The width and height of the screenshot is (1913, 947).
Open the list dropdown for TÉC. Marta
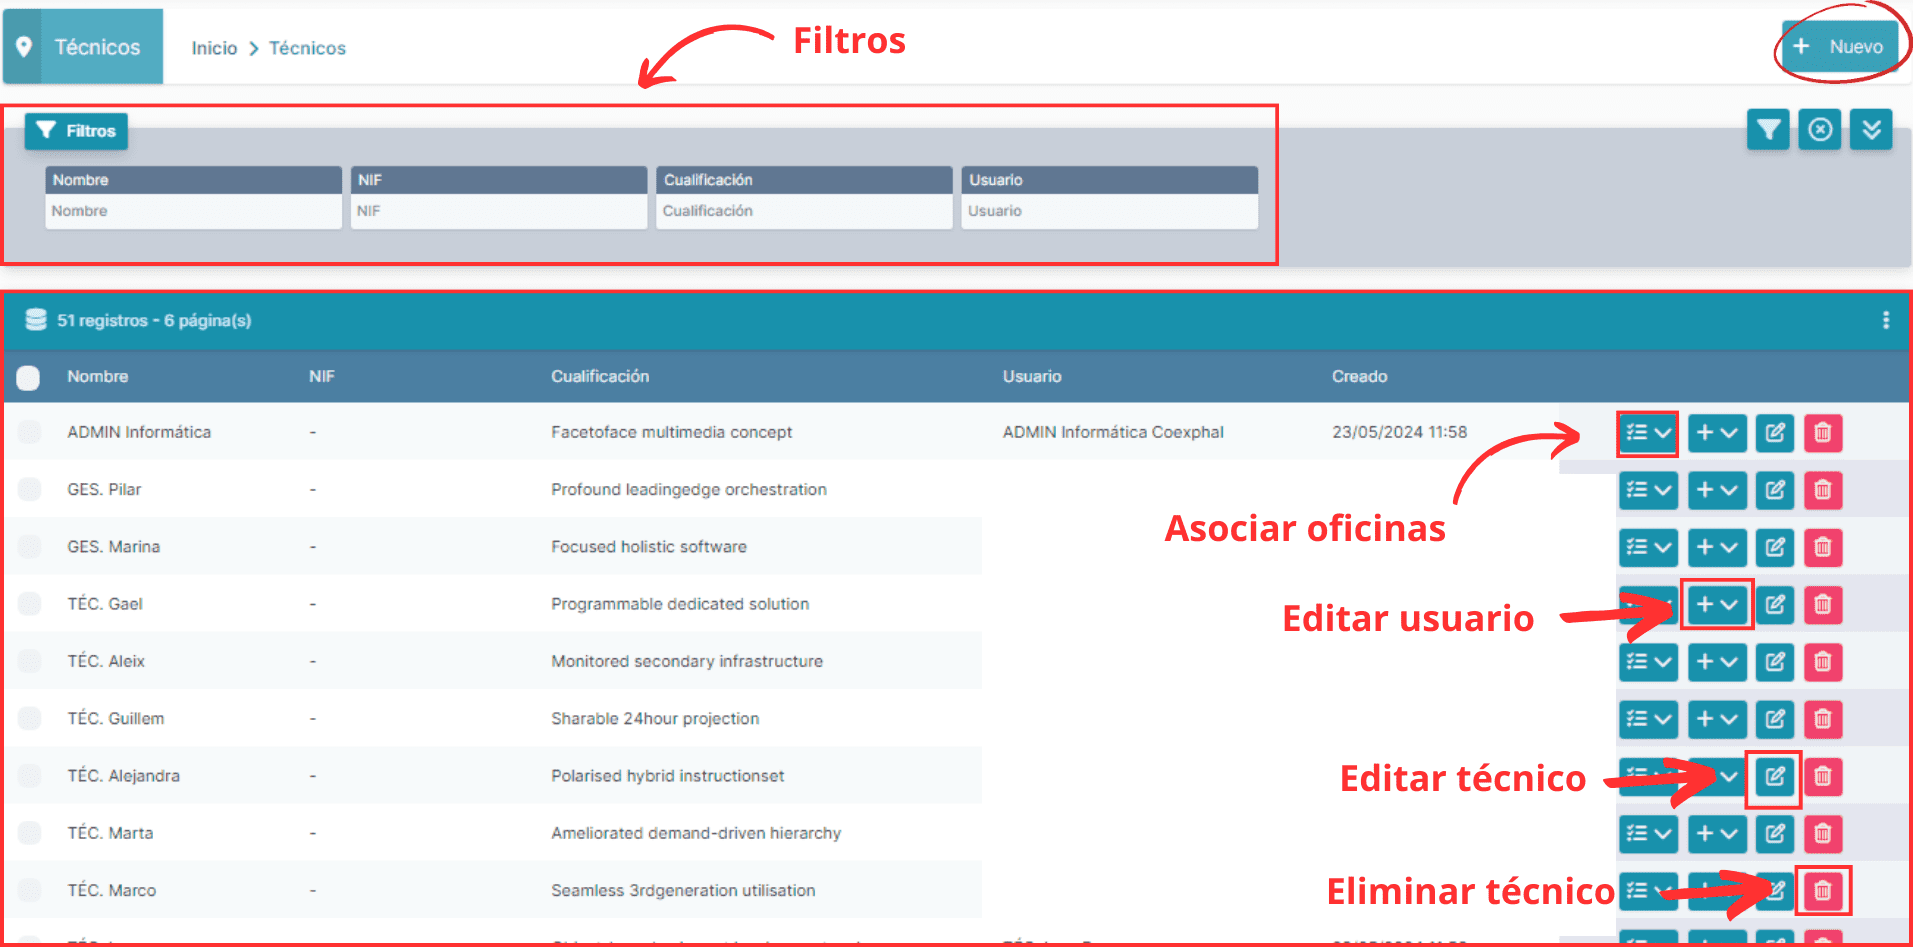(x=1647, y=834)
